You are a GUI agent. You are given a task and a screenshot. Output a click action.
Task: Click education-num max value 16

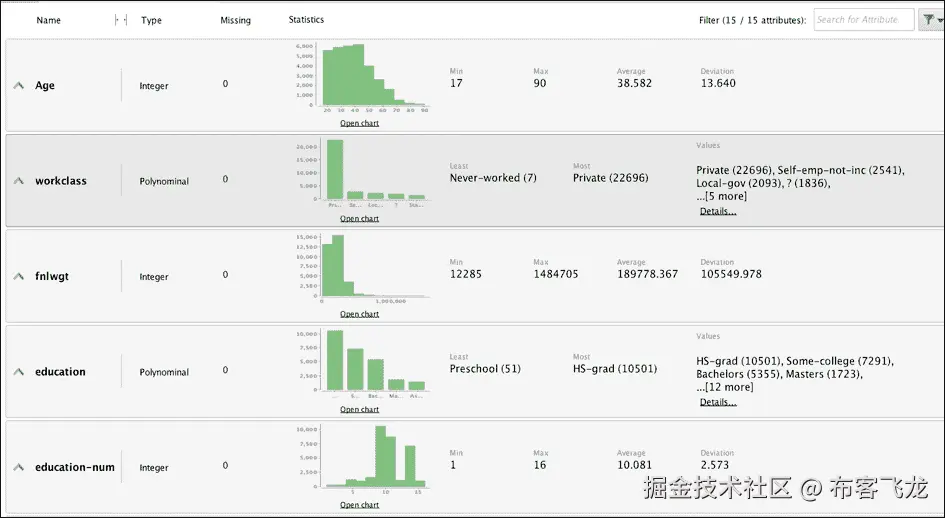click(540, 465)
